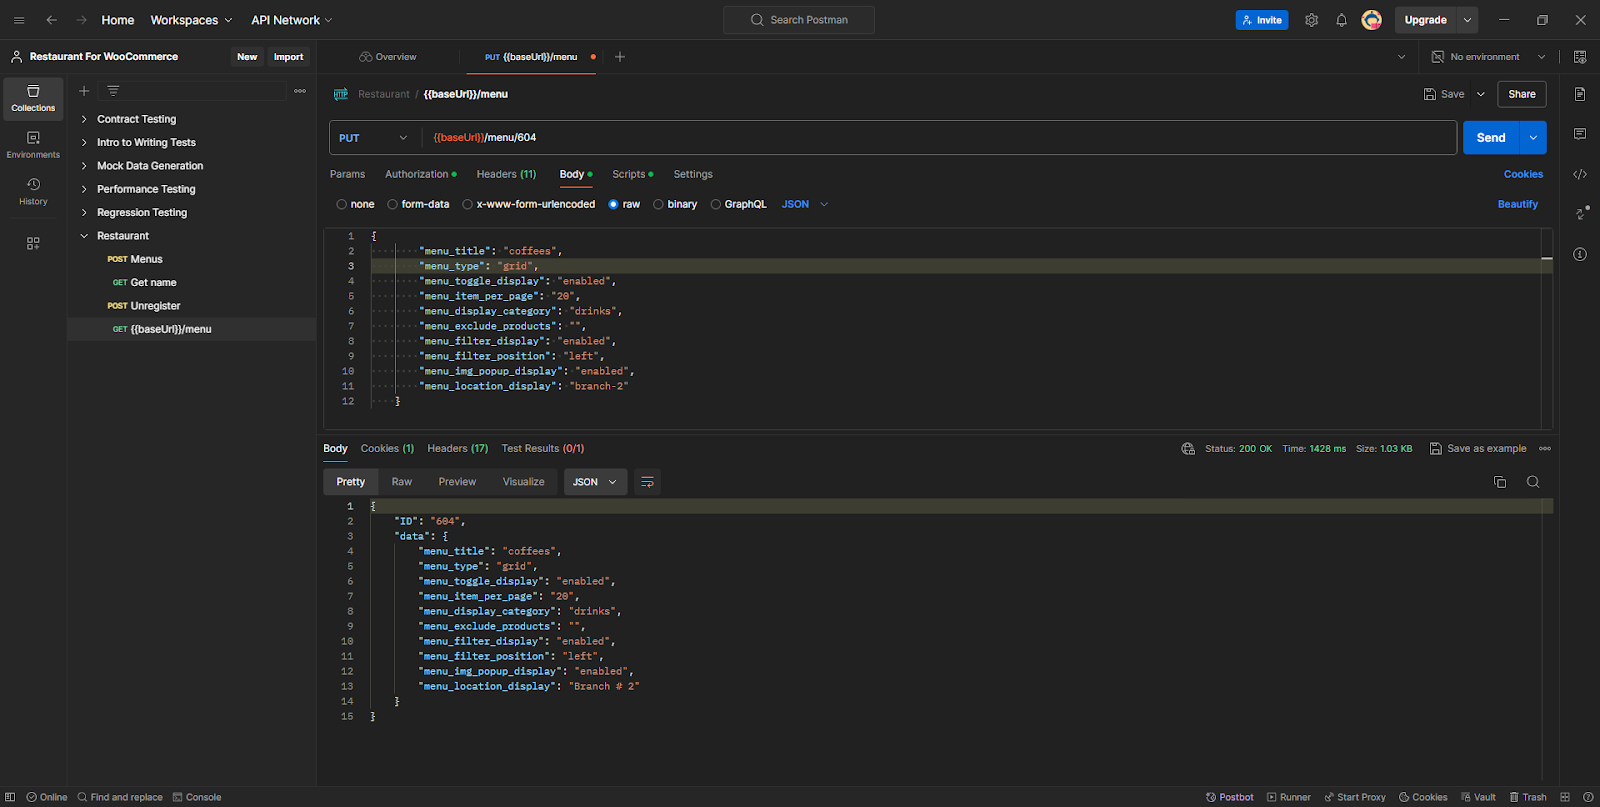Select the GraphQL body option
This screenshot has width=1600, height=807.
pyautogui.click(x=738, y=204)
